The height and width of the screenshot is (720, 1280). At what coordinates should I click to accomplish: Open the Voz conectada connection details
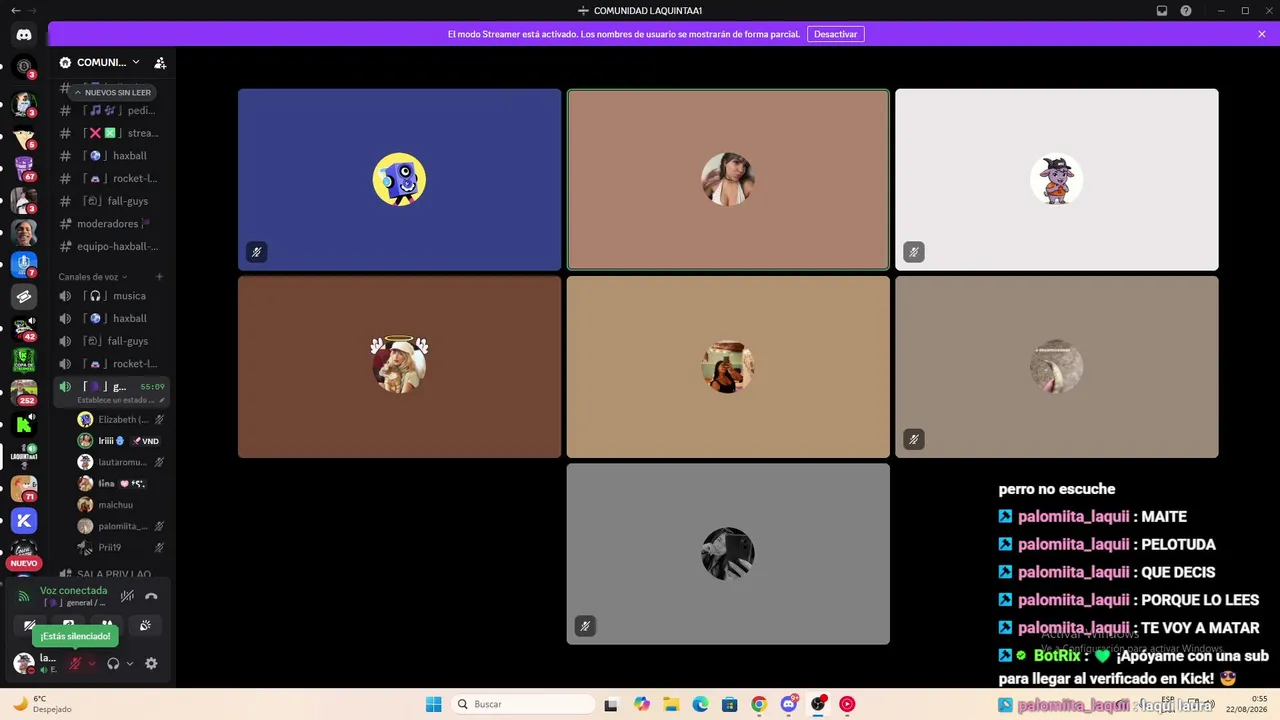73,591
